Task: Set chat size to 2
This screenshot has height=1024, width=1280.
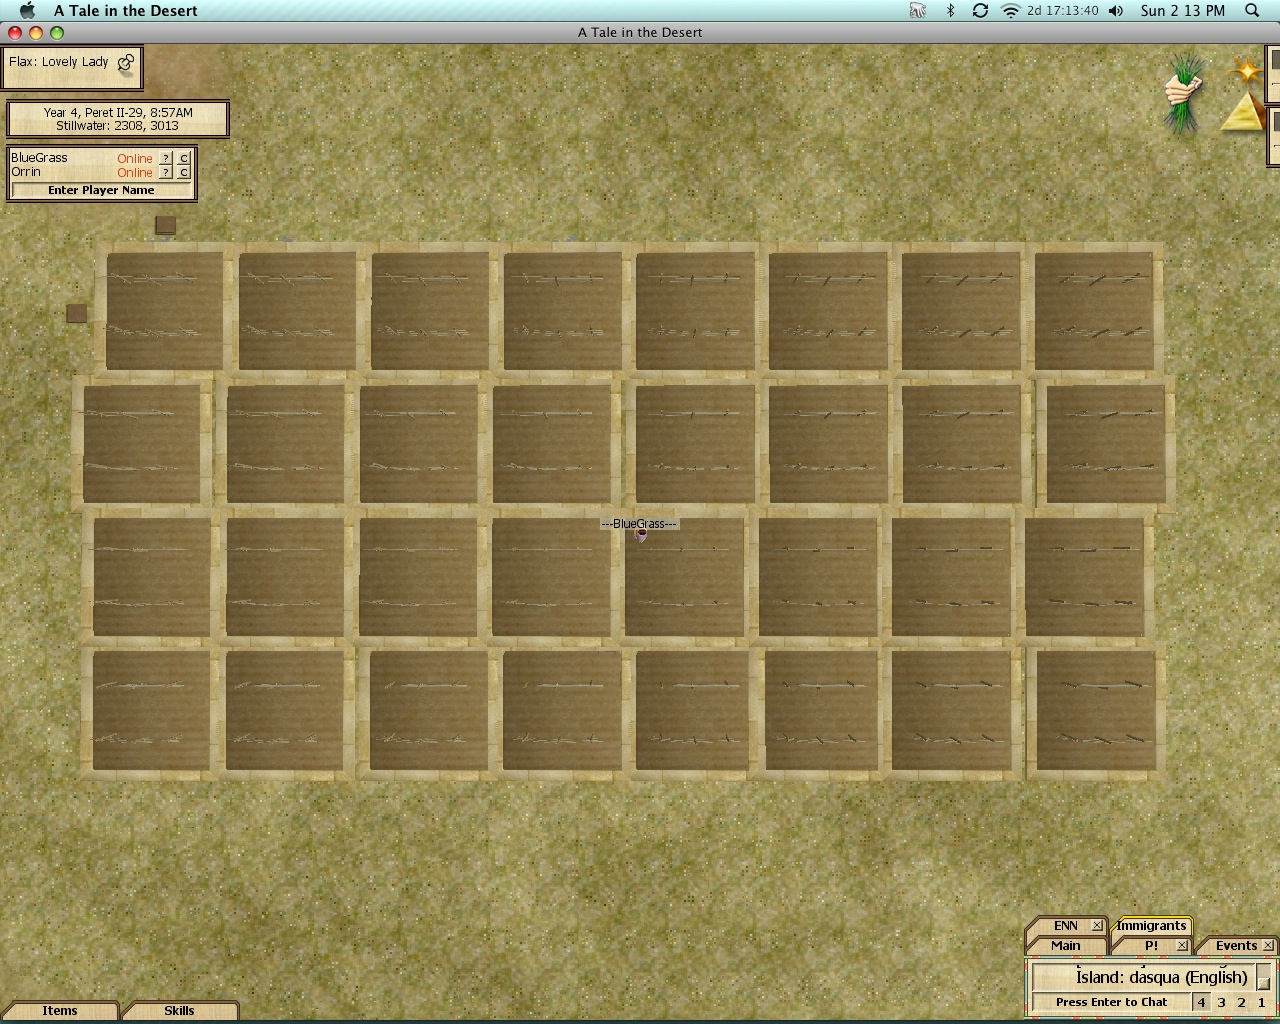Action: [x=1241, y=1002]
